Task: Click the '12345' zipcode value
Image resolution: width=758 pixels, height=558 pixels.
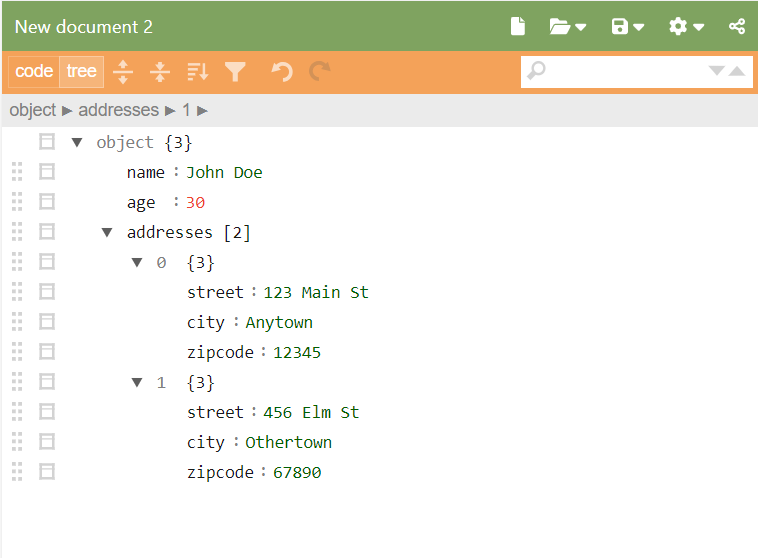Action: point(297,352)
